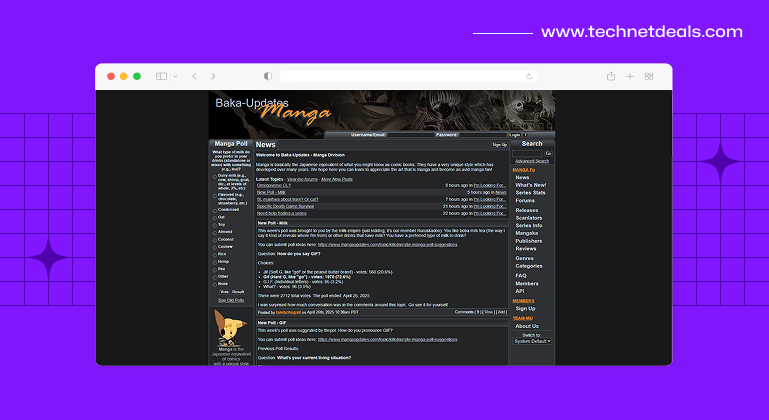The height and width of the screenshot is (420, 769).
Task: Select the Rice radio option
Action: point(215,255)
